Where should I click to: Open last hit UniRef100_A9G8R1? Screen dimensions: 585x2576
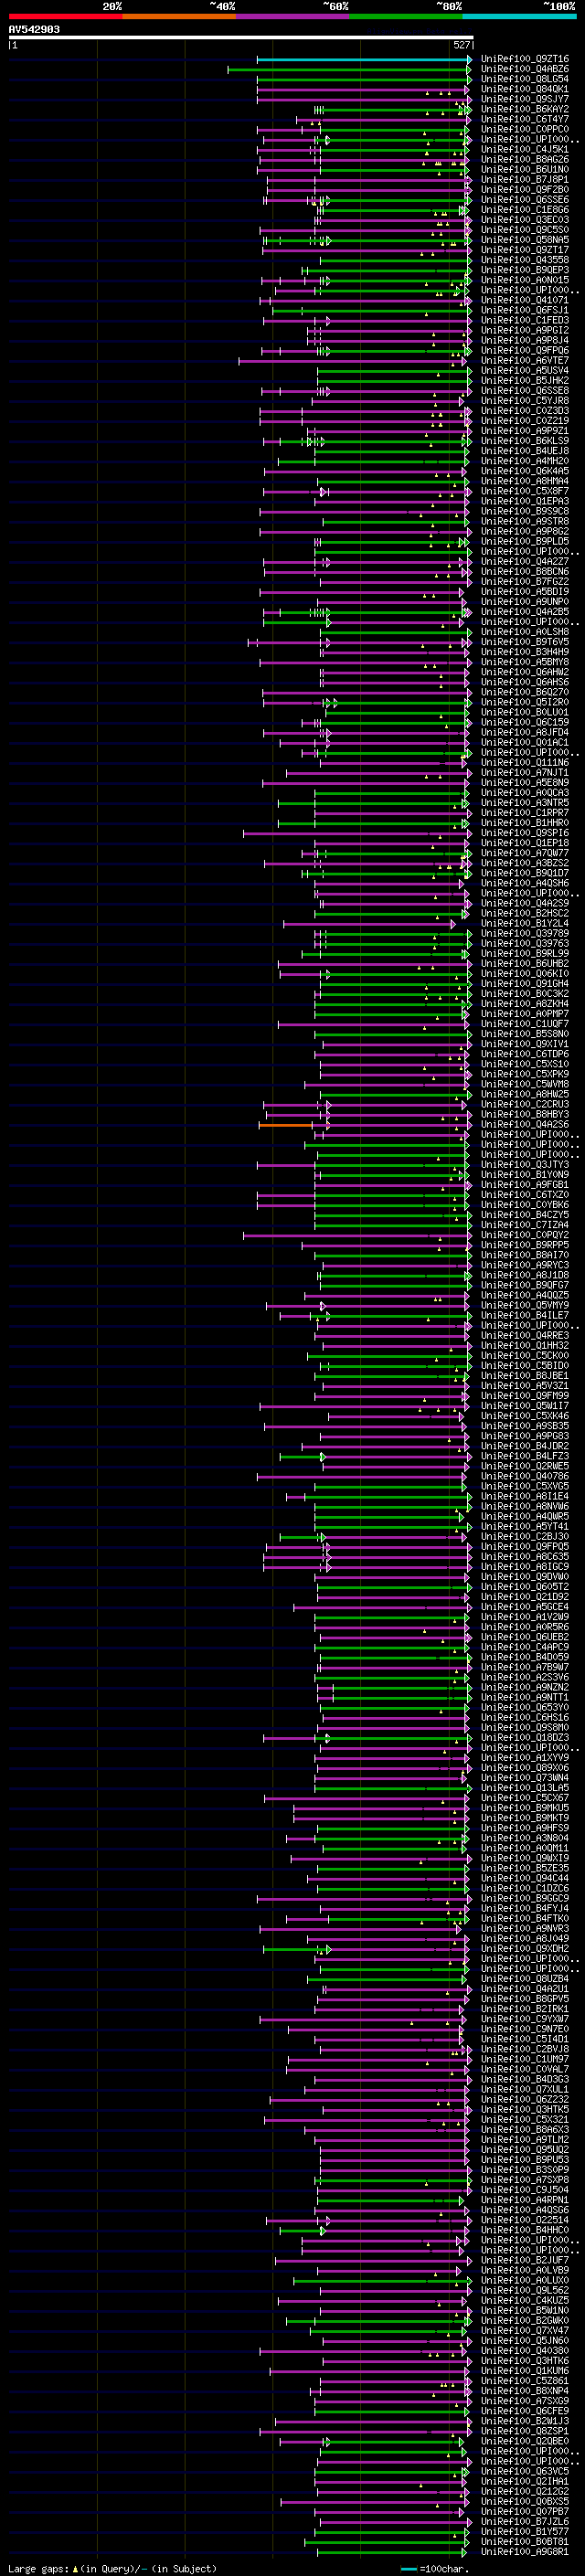[x=525, y=2551]
